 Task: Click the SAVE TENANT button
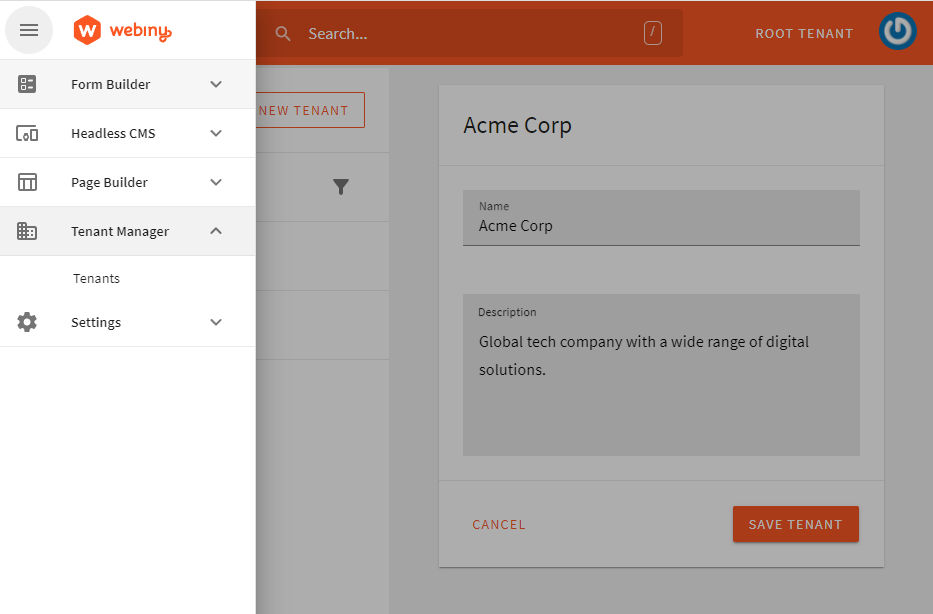click(795, 524)
